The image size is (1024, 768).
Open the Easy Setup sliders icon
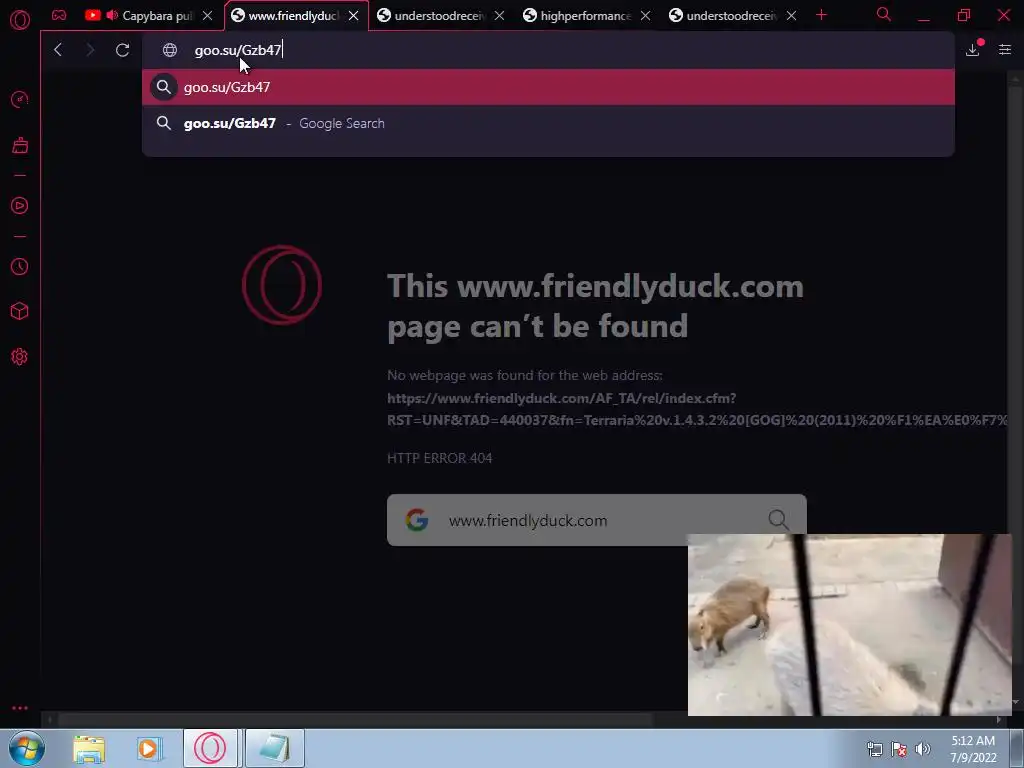coord(1005,50)
